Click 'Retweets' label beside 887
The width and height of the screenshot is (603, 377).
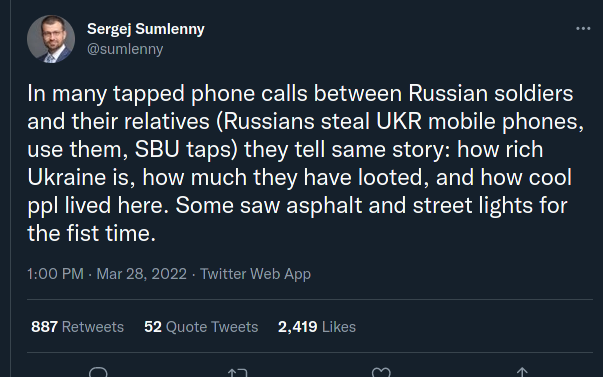pos(93,327)
